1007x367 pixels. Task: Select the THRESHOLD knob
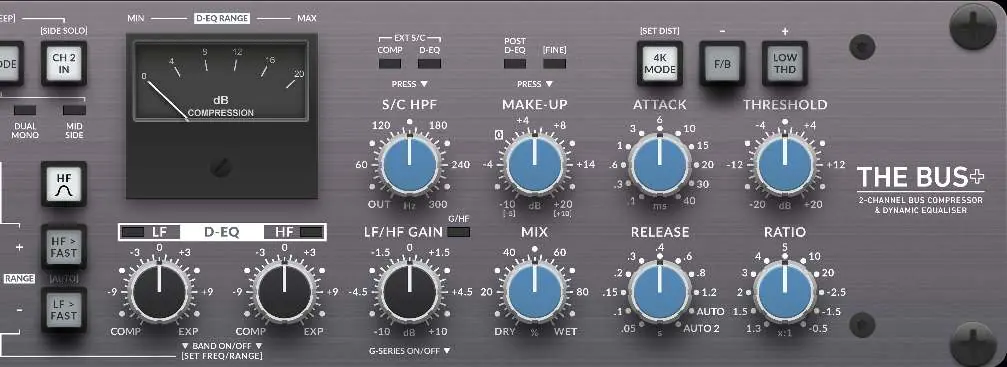(x=784, y=165)
